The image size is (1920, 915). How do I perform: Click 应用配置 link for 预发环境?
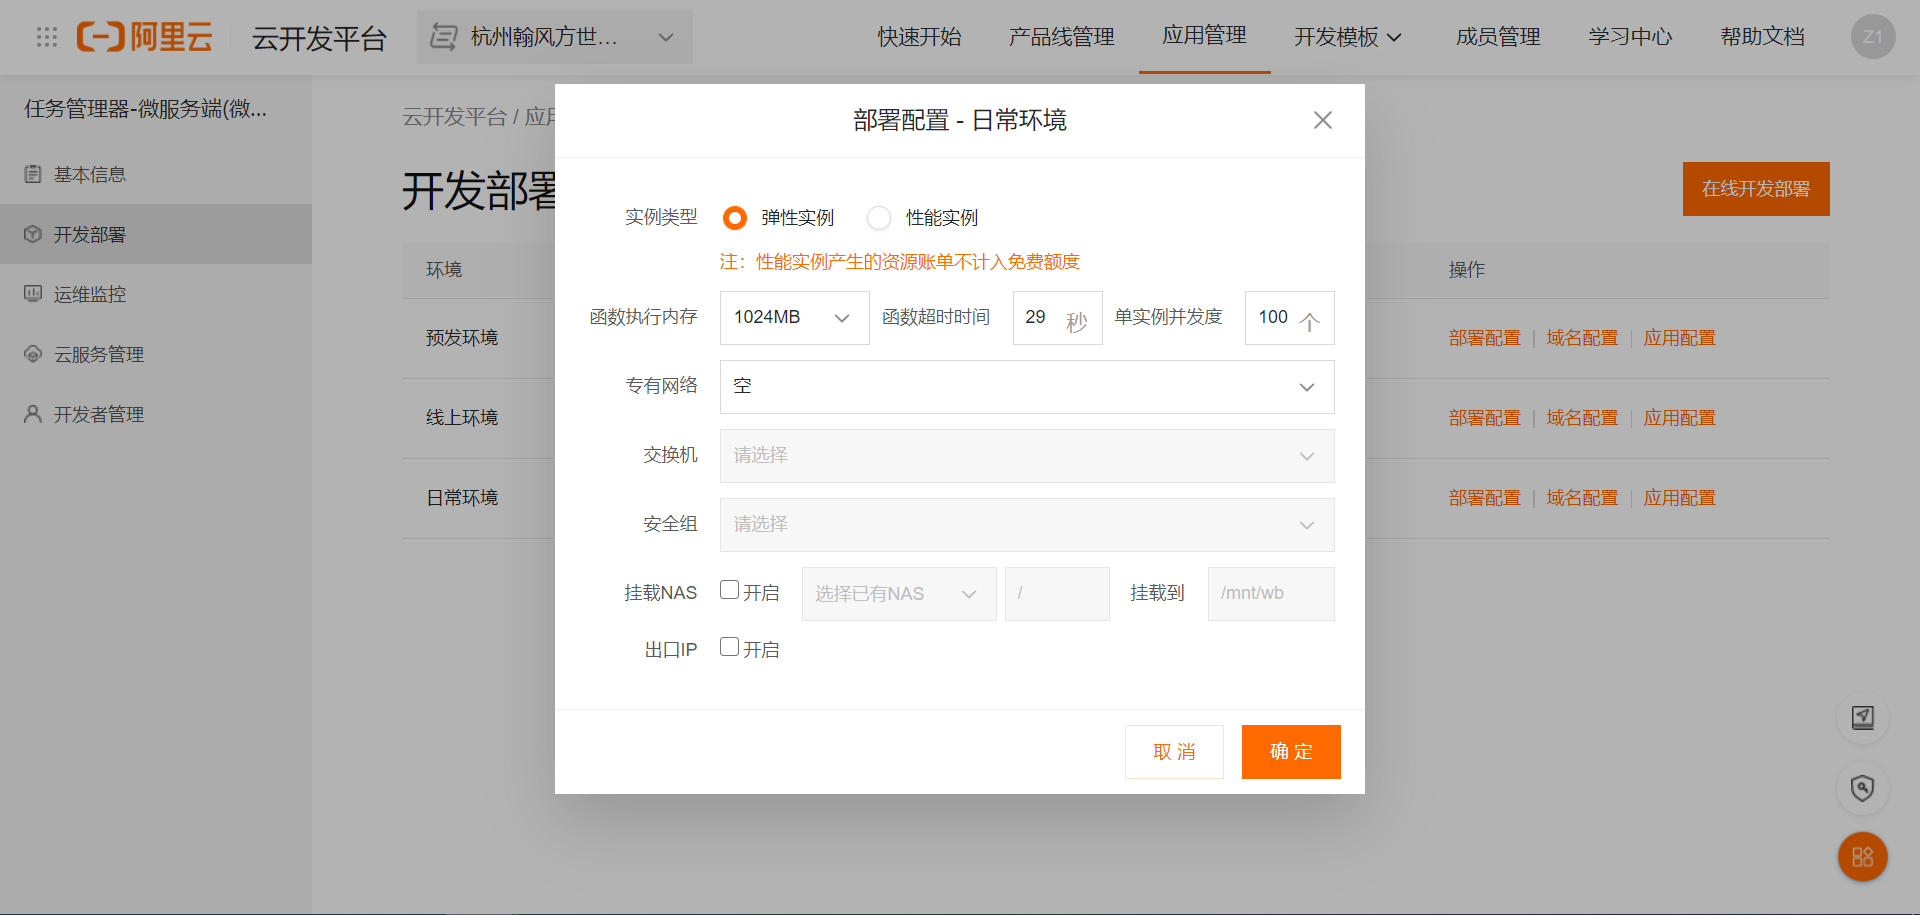tap(1679, 338)
